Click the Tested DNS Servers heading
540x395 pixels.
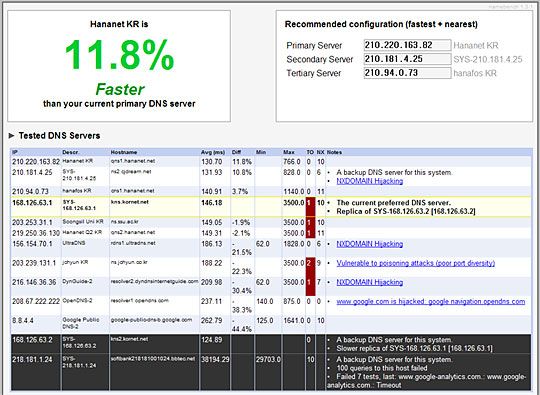click(59, 136)
